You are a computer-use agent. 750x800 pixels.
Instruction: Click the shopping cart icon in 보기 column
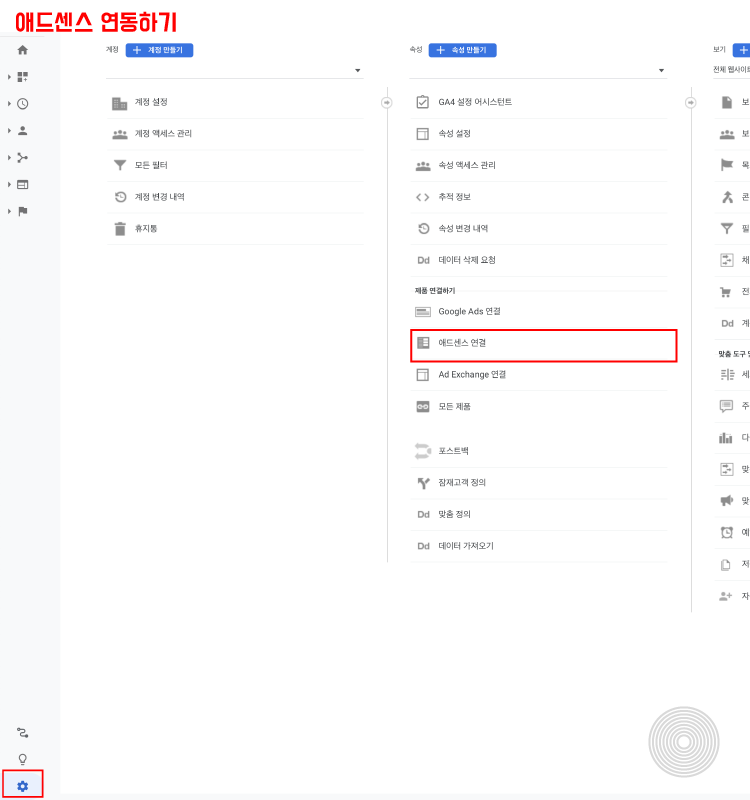[726, 292]
